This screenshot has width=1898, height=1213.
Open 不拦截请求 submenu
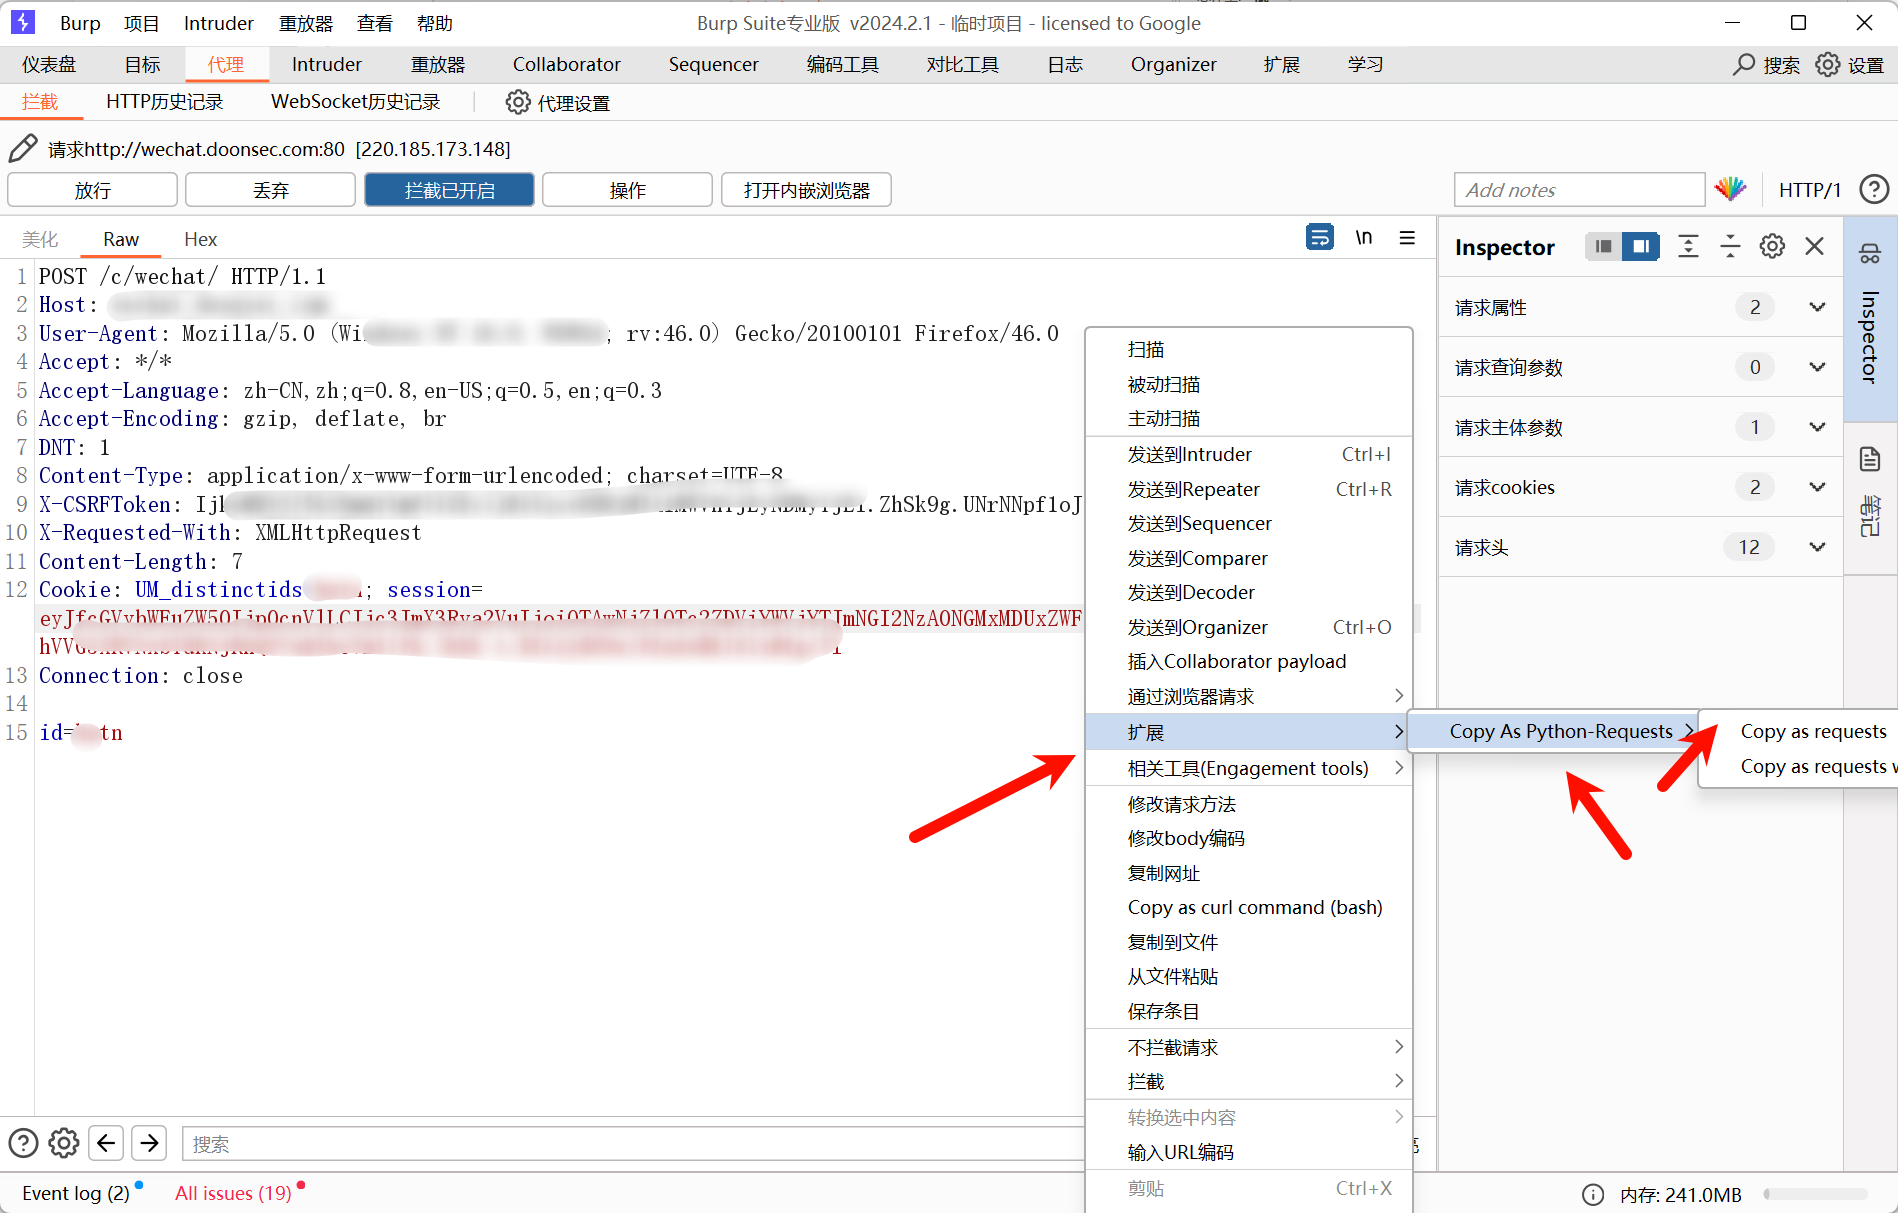1249,1047
